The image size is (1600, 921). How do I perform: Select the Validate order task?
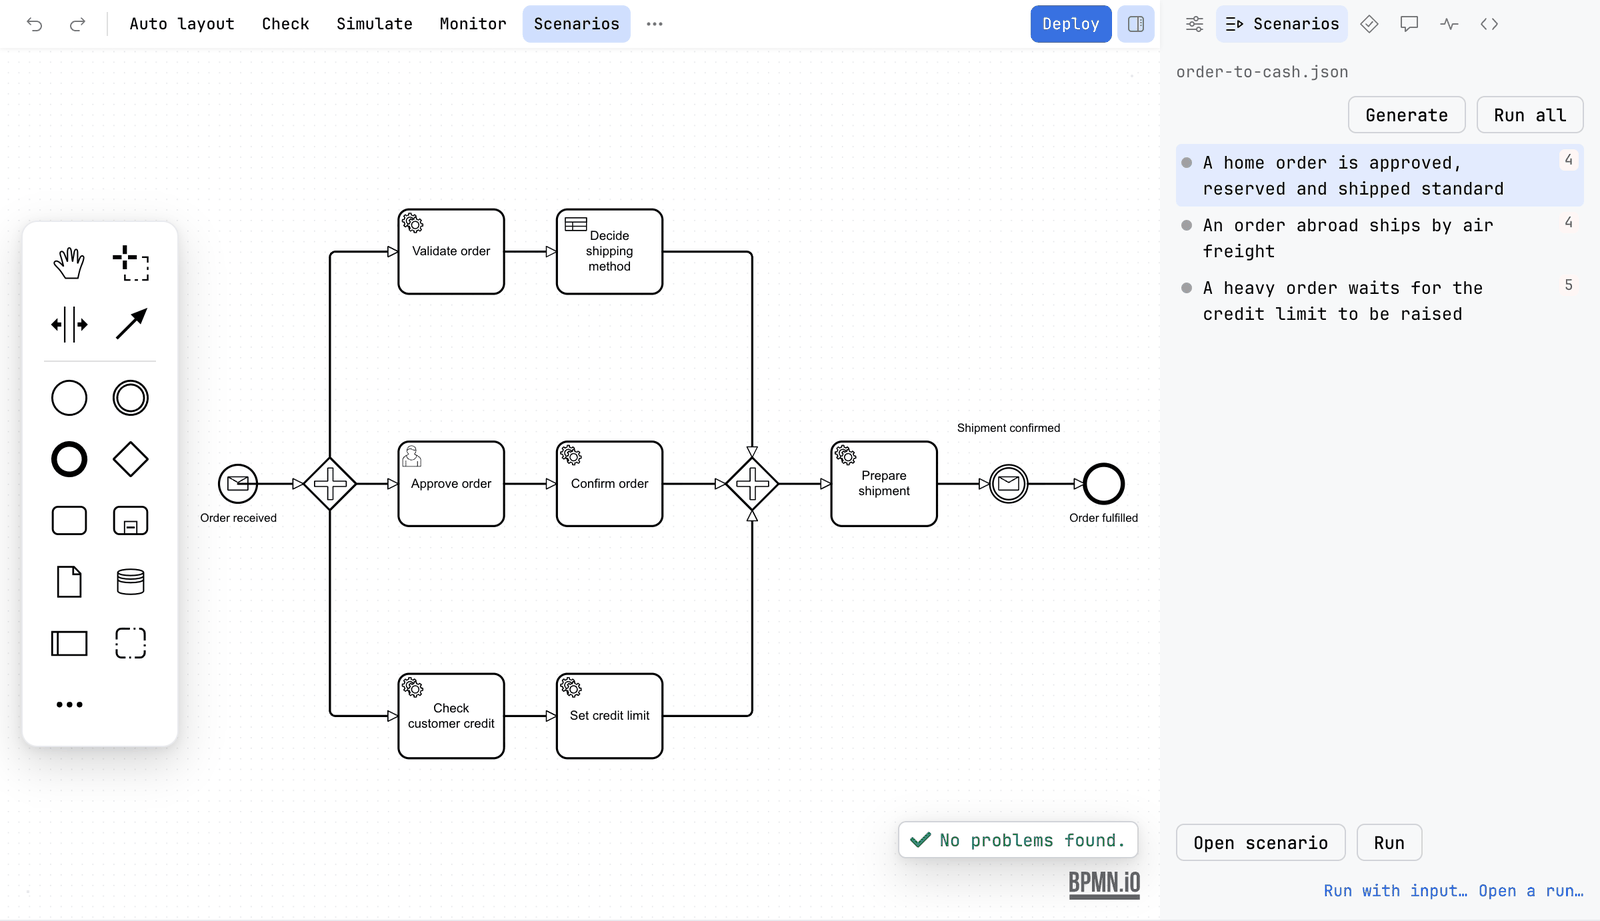click(x=451, y=252)
